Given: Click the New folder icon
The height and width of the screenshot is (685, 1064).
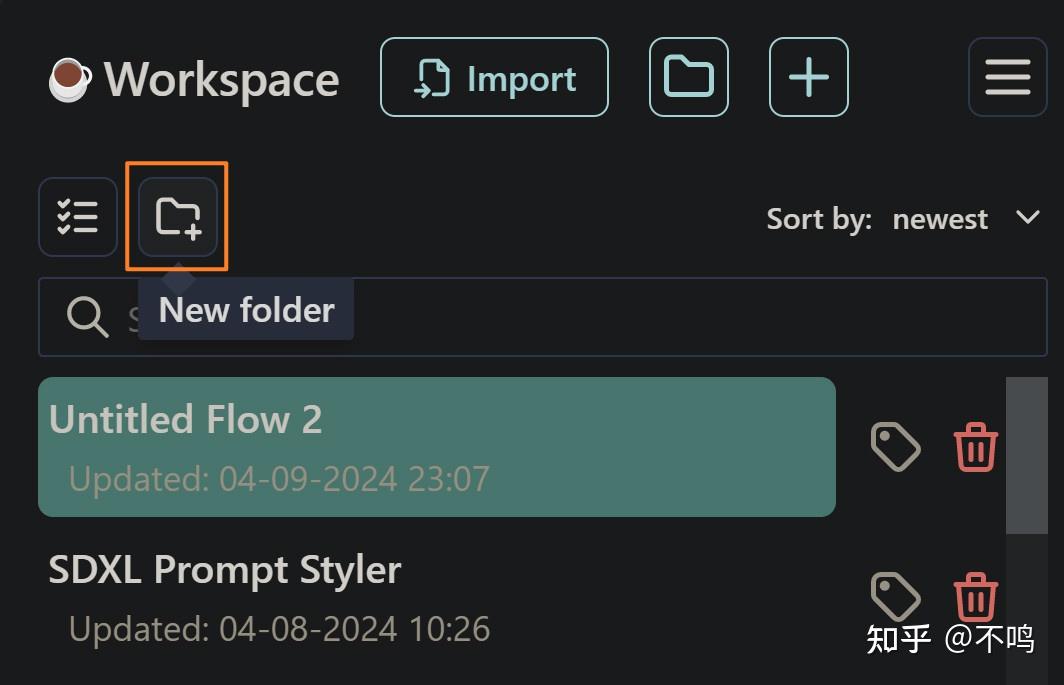Looking at the screenshot, I should click(x=178, y=217).
